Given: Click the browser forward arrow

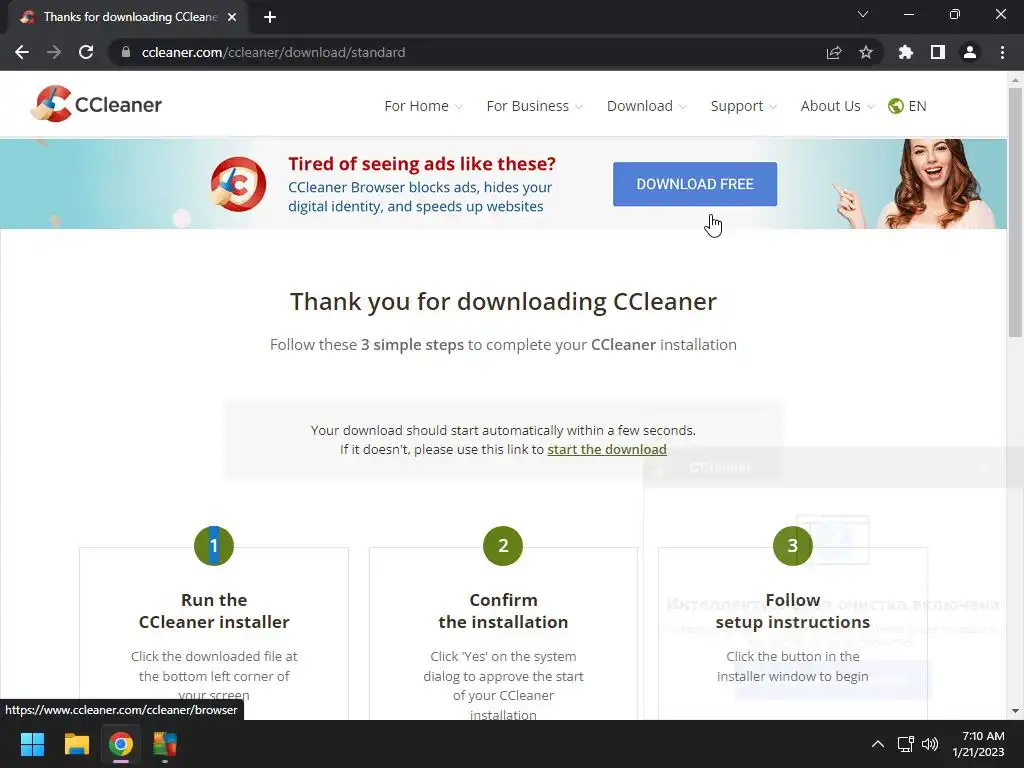Looking at the screenshot, I should click(x=54, y=52).
